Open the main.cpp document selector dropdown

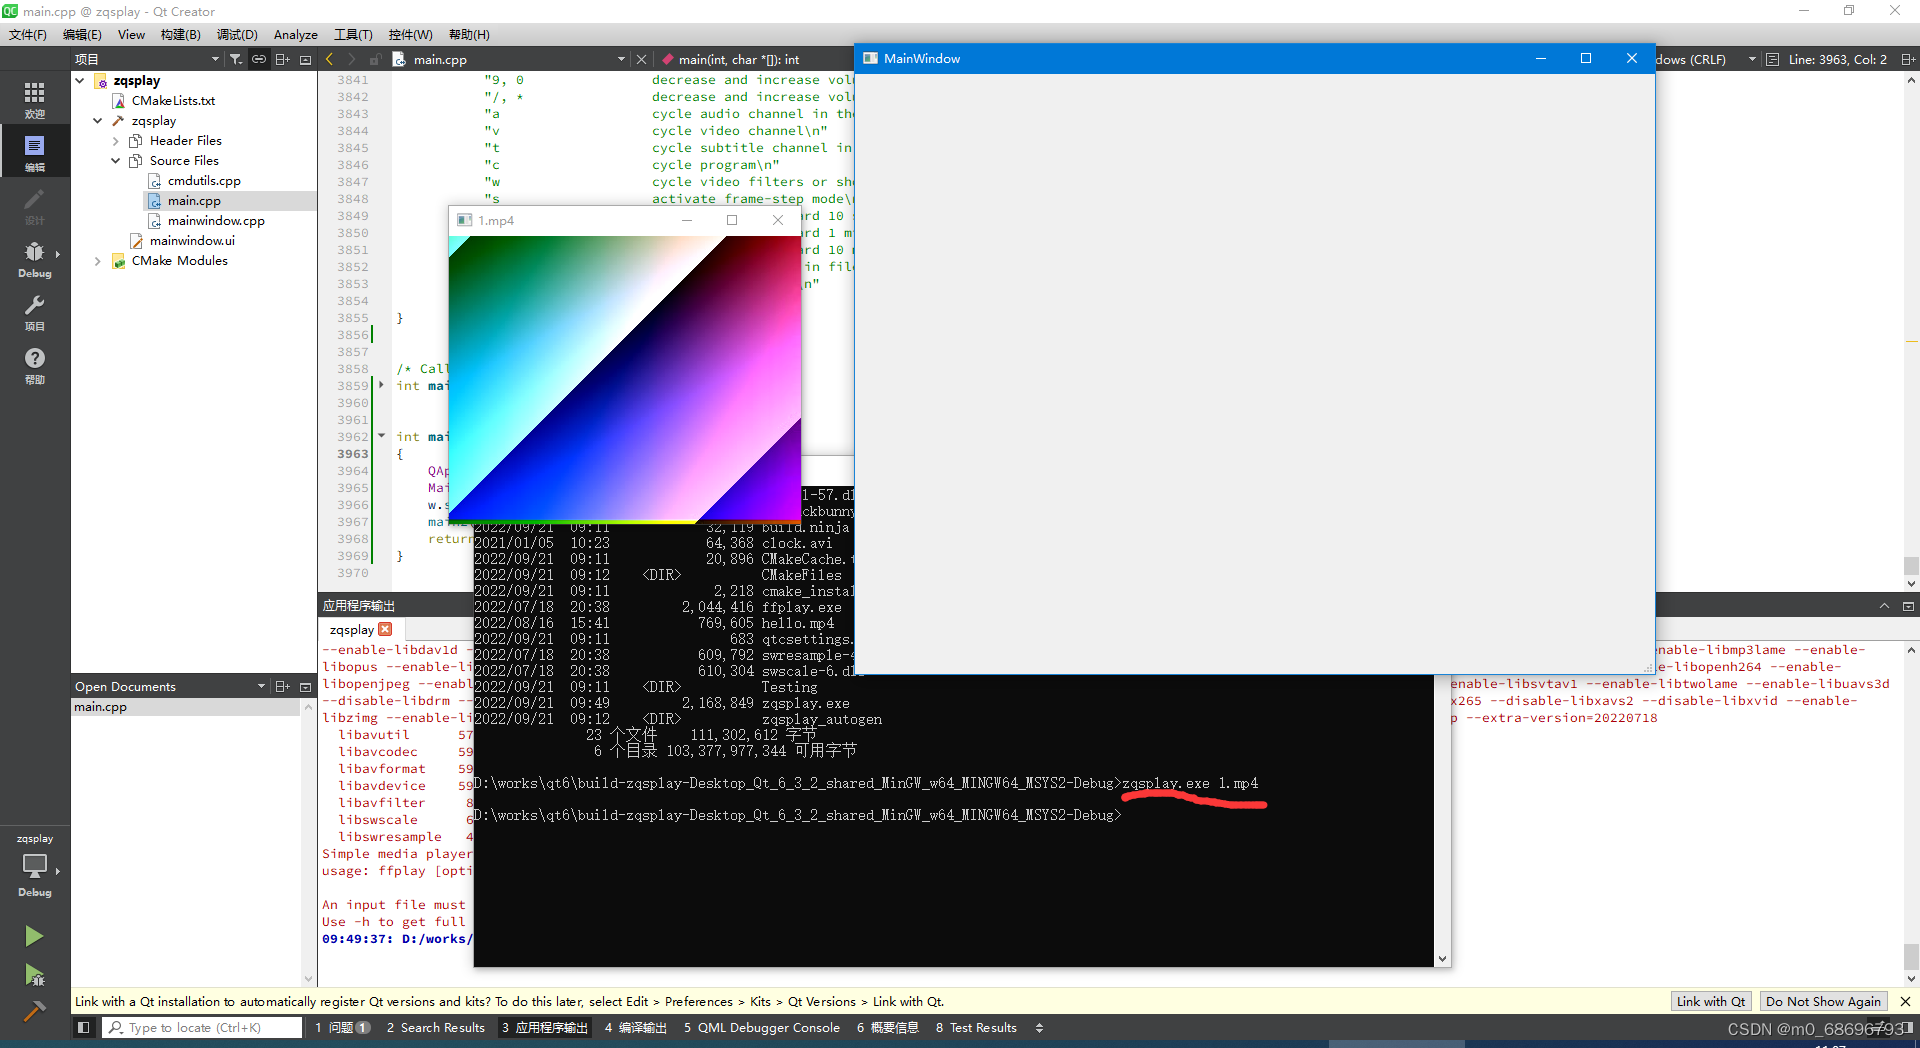(x=621, y=59)
